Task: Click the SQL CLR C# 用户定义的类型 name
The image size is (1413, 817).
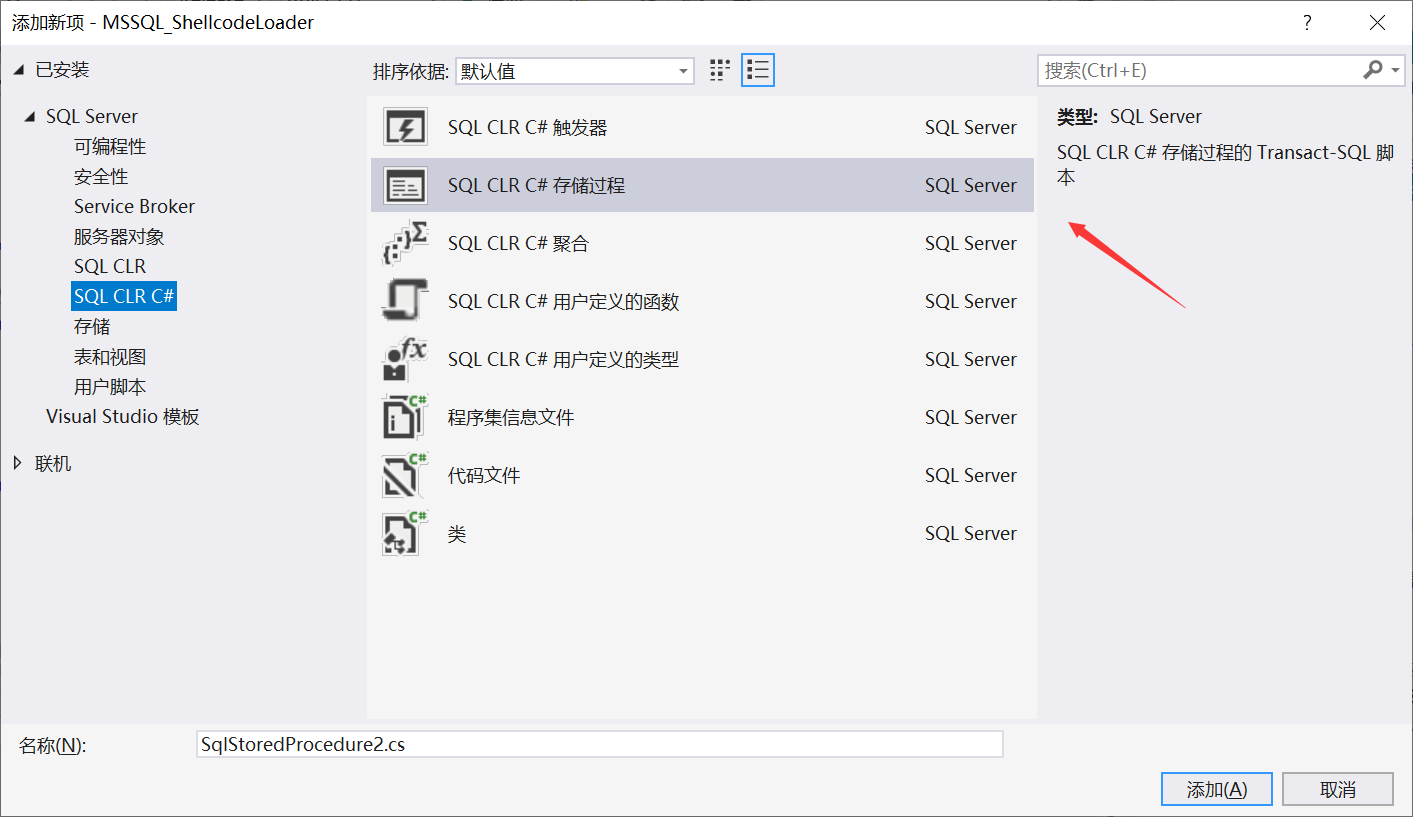Action: tap(563, 359)
